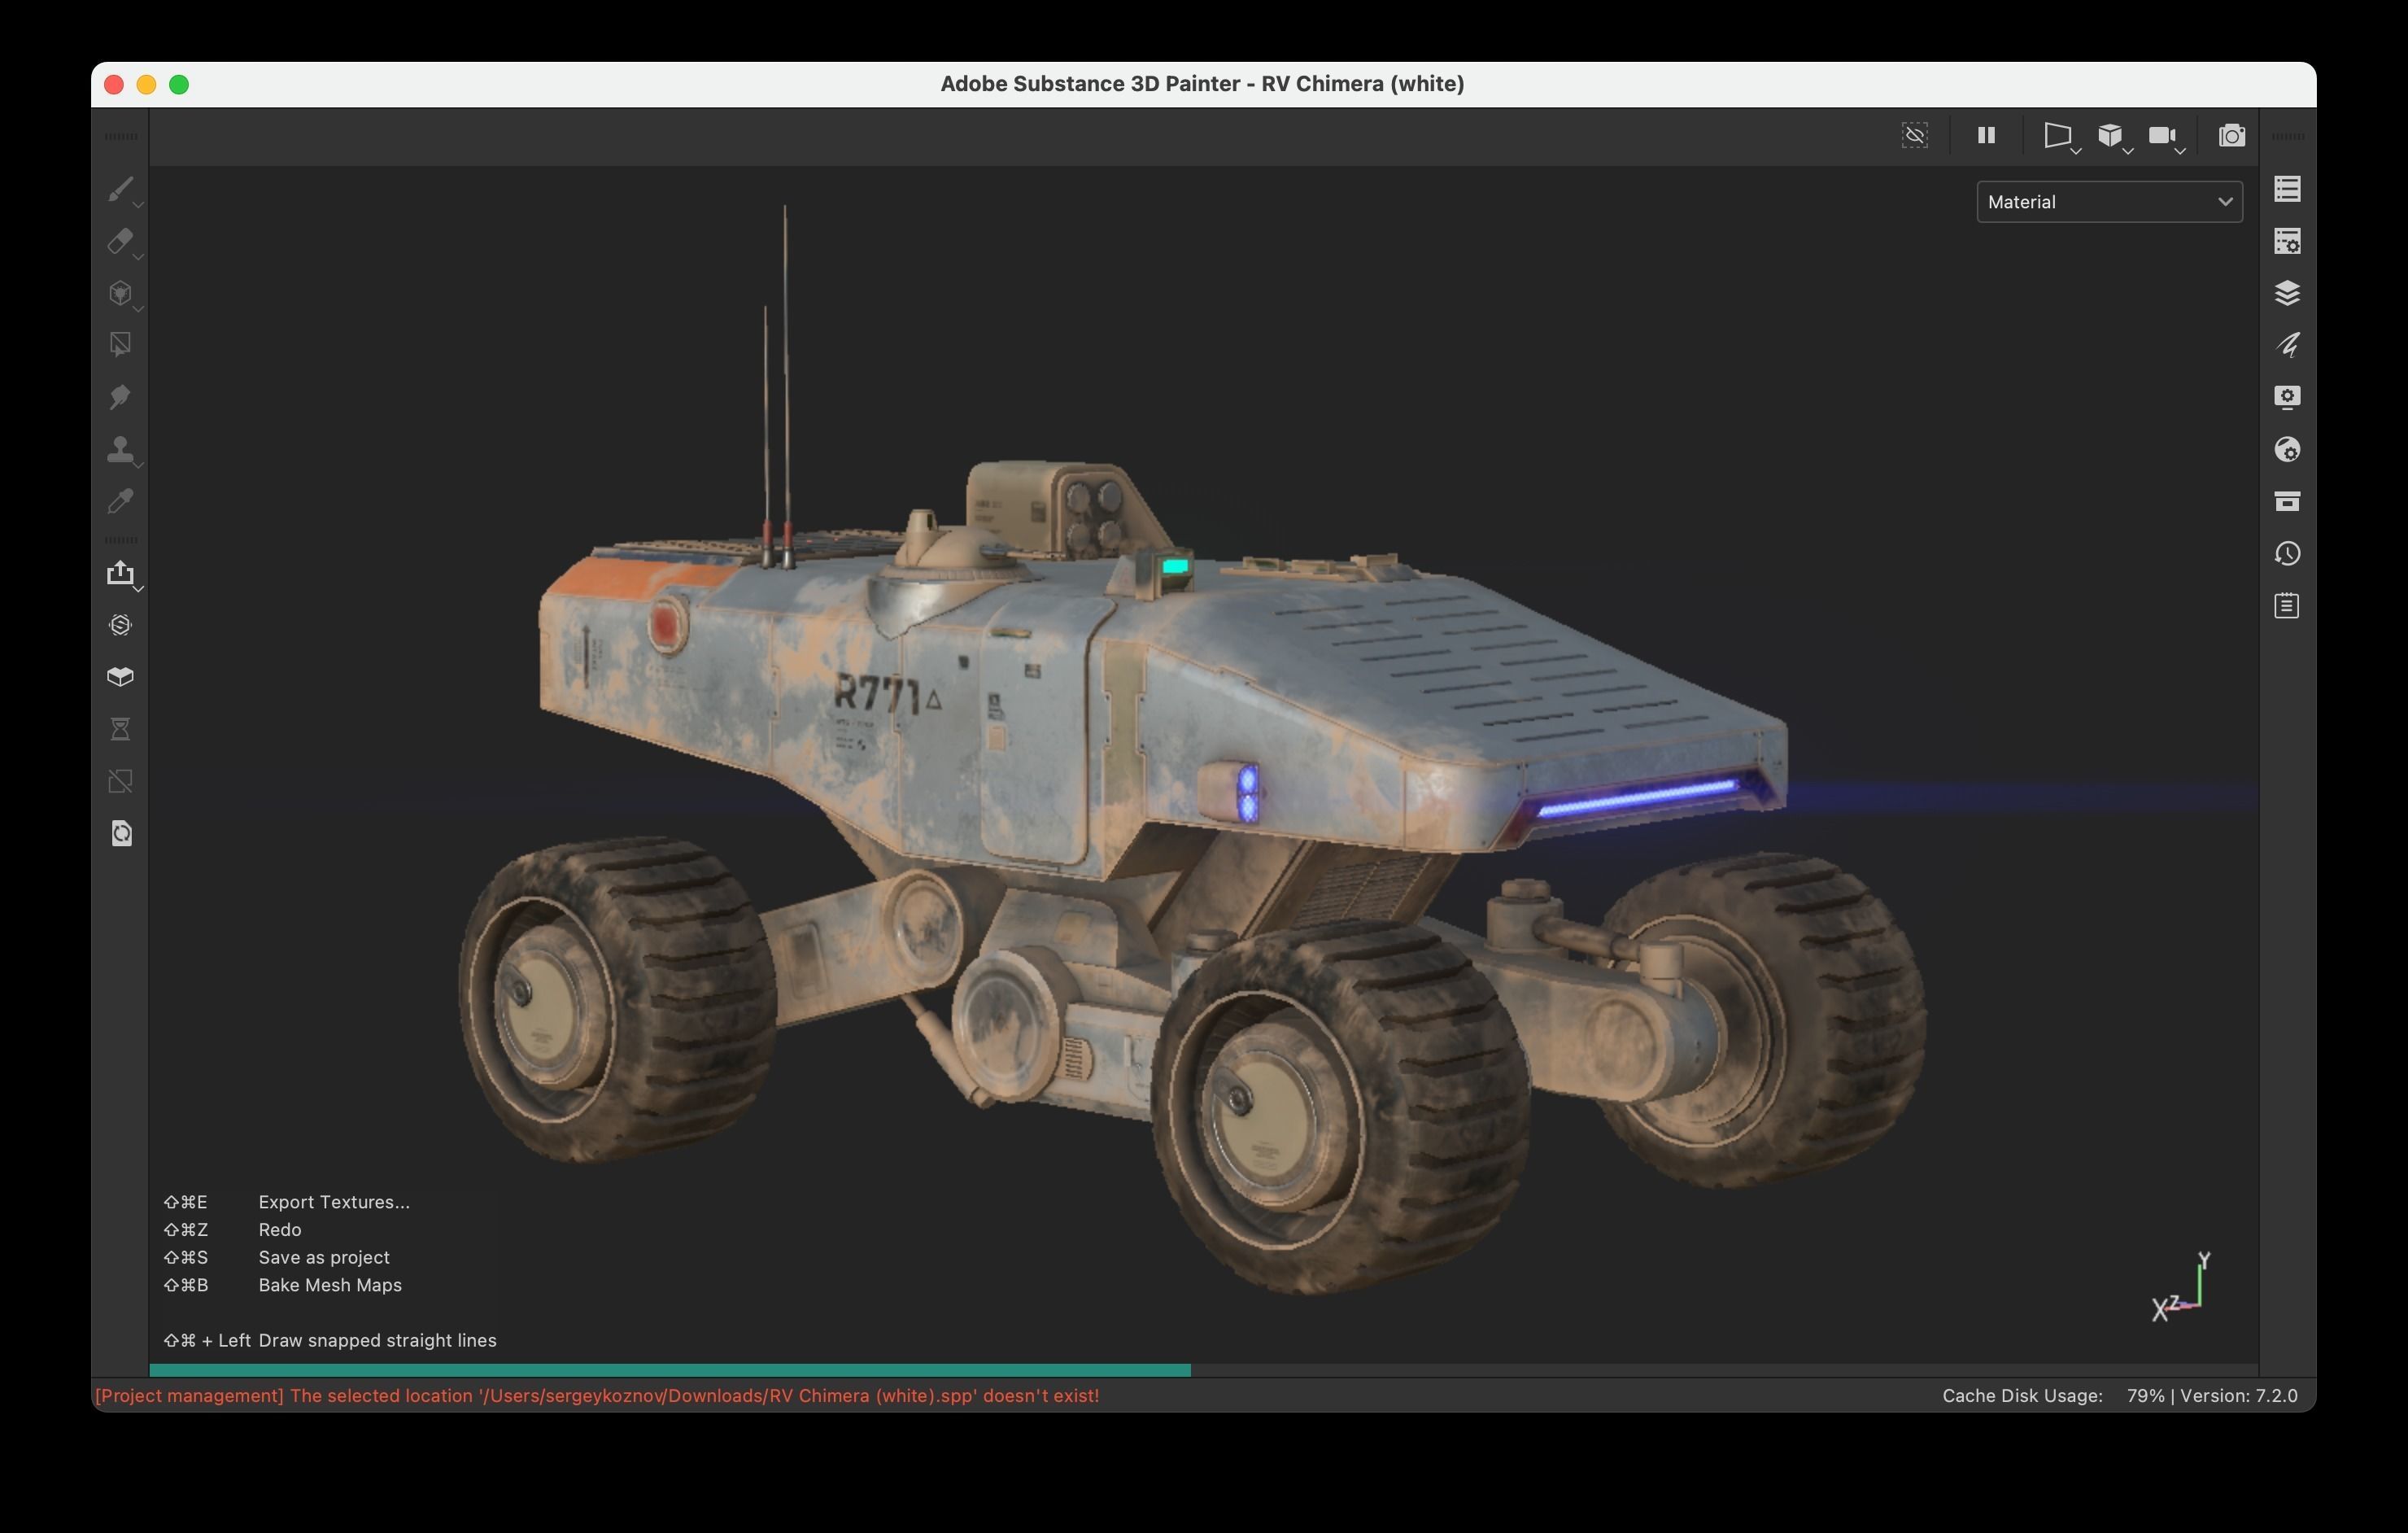Click the right dock drag handle
The height and width of the screenshot is (1533, 2408).
(x=2287, y=136)
